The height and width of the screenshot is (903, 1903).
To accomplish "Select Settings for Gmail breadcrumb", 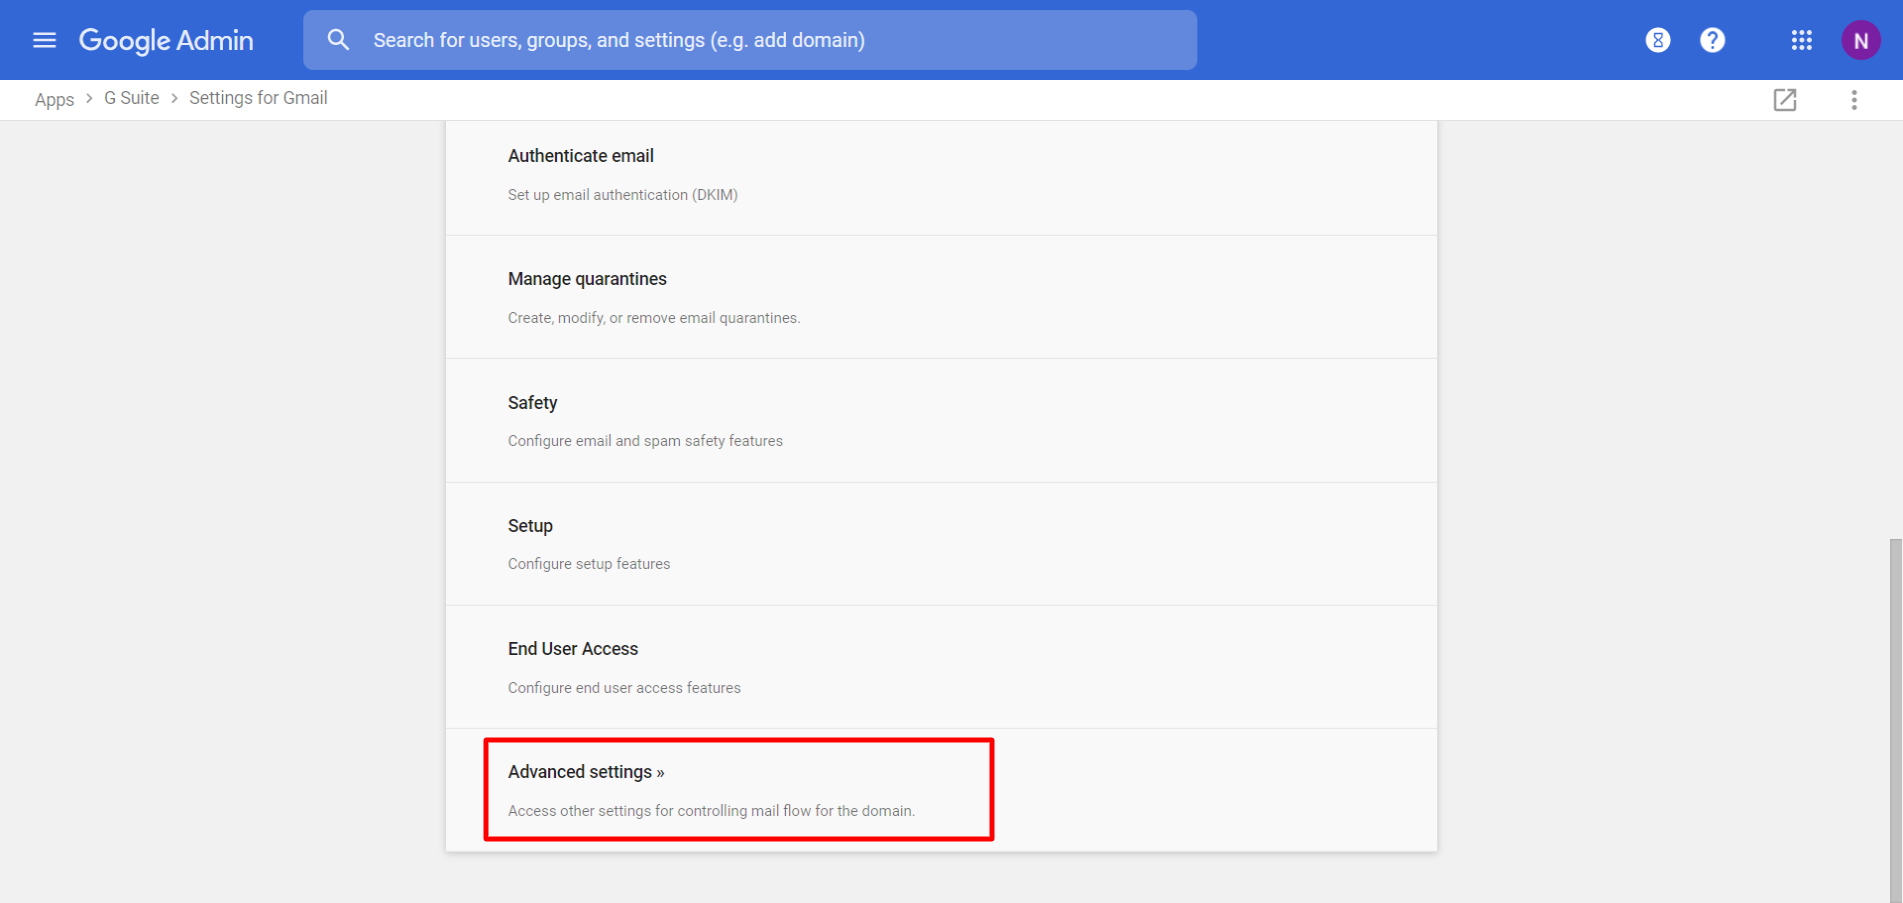I will pos(258,98).
